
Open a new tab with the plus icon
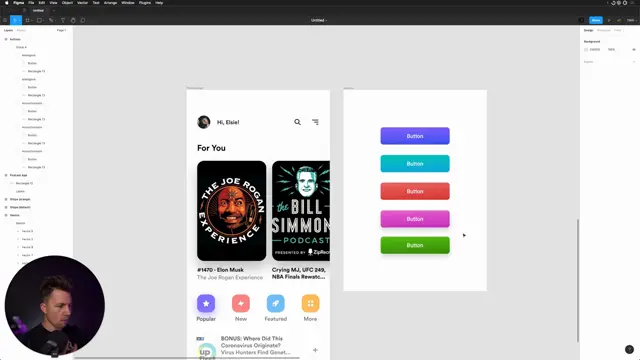point(53,11)
